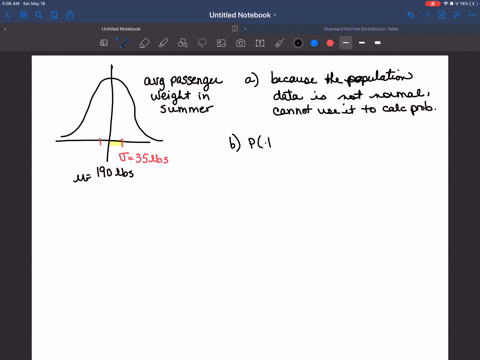Viewport: 480px width, 360px height.
Task: Switch to Standard Normal Distribution Table tab
Action: click(361, 29)
